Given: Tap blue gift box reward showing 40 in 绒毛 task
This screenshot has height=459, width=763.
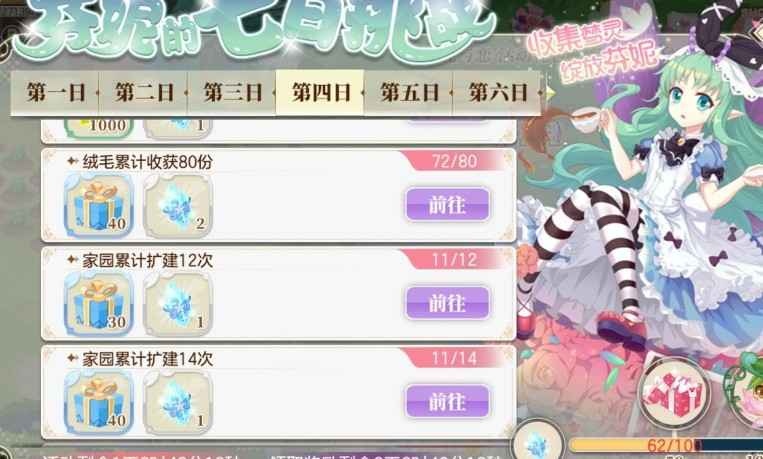Looking at the screenshot, I should (99, 206).
